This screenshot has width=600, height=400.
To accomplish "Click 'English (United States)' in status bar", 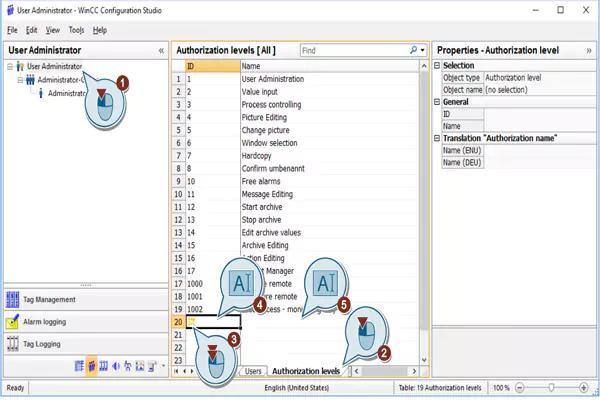I will pyautogui.click(x=297, y=388).
